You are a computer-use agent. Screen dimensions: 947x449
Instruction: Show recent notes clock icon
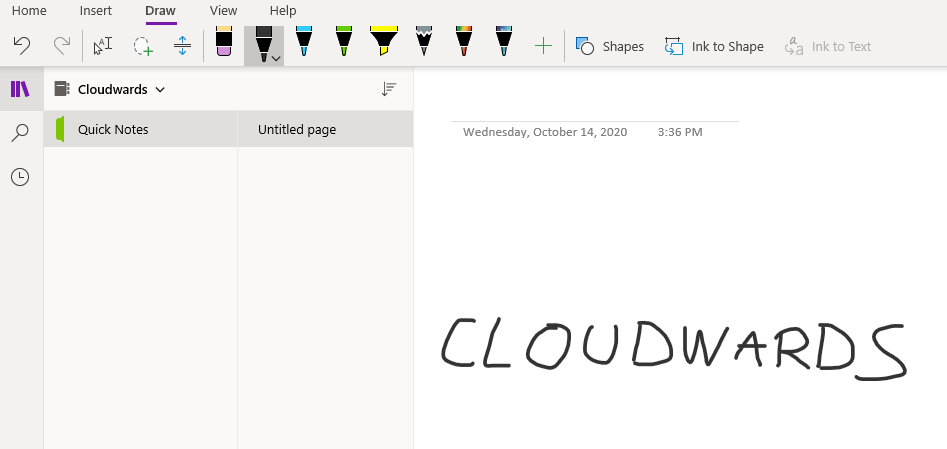coord(20,177)
